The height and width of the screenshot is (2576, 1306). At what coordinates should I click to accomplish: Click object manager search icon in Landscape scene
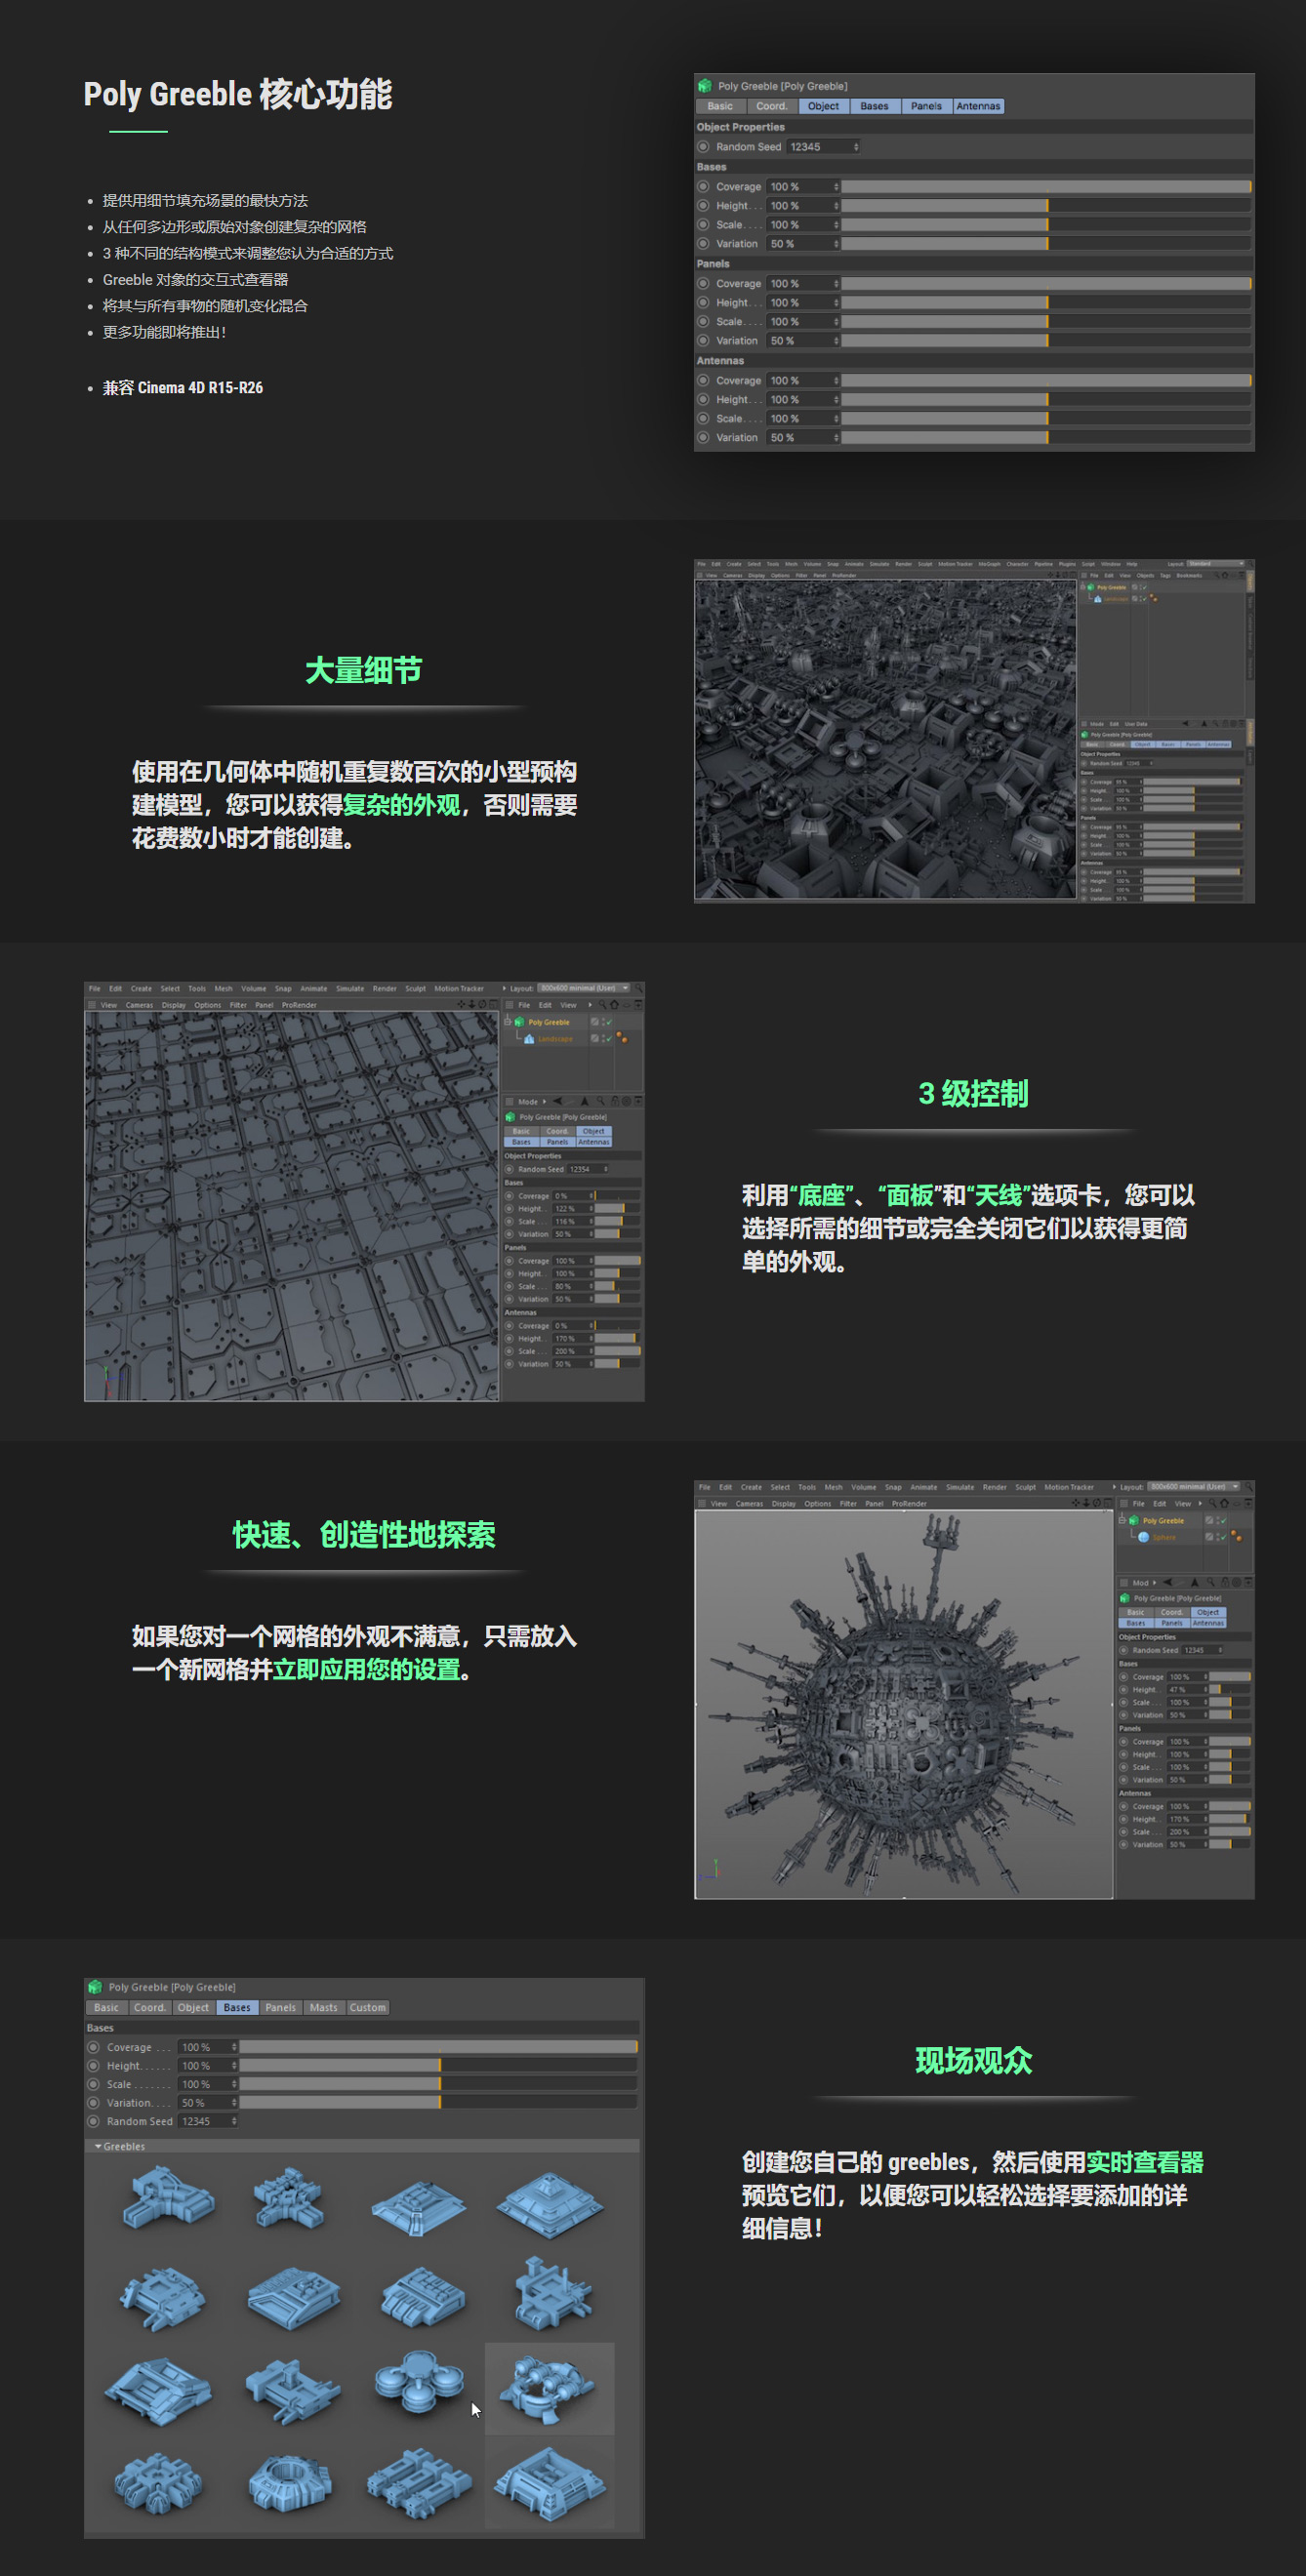(603, 1005)
